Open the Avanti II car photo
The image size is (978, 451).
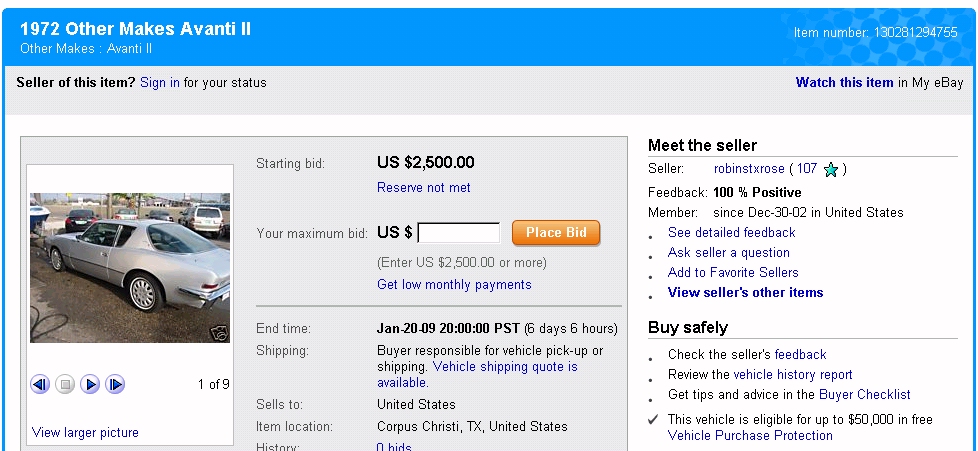[x=130, y=267]
